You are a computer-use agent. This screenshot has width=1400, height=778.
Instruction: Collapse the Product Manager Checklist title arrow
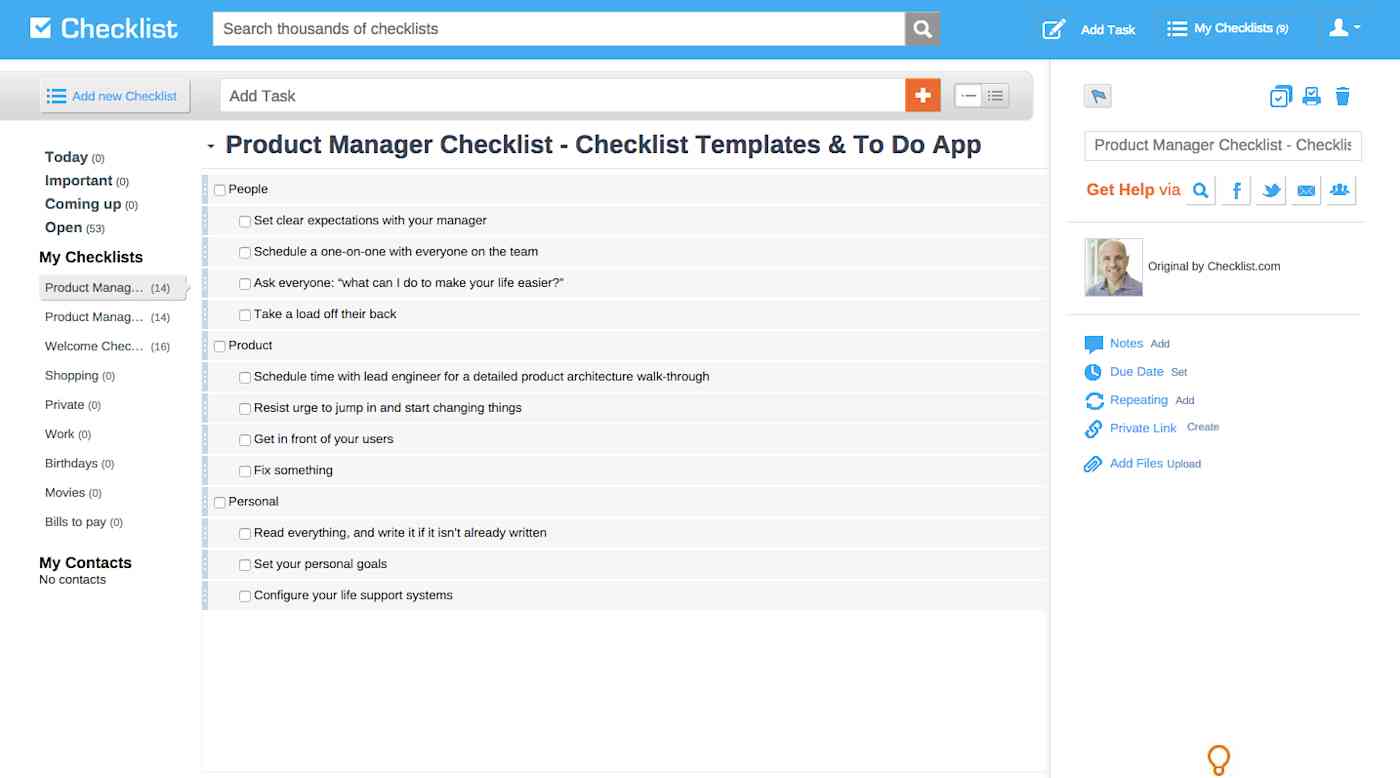211,146
